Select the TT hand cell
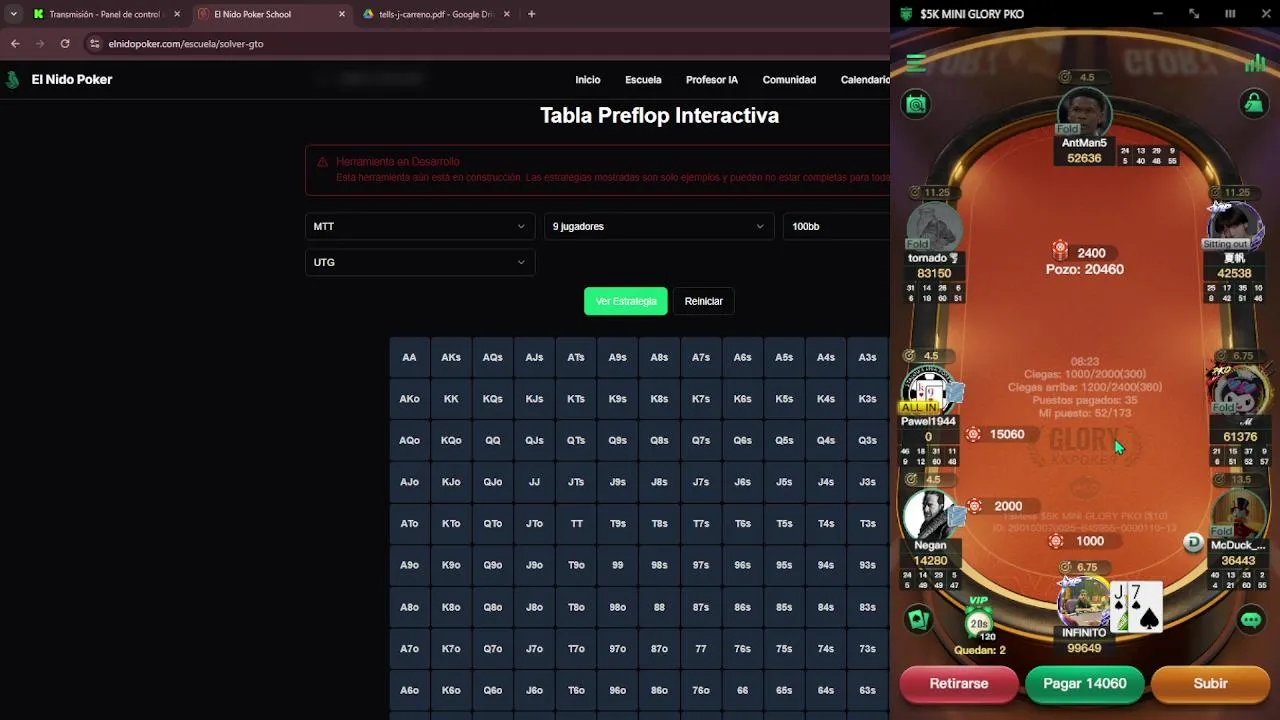1280x720 pixels. 576,524
